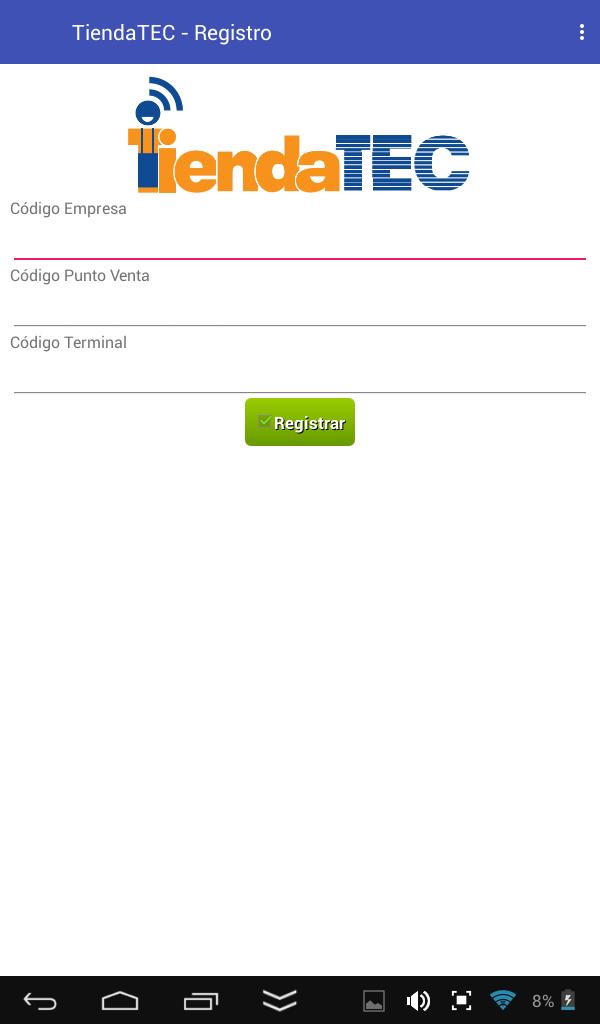Tap the battery charging icon
Image resolution: width=600 pixels, height=1024 pixels.
click(x=568, y=1000)
